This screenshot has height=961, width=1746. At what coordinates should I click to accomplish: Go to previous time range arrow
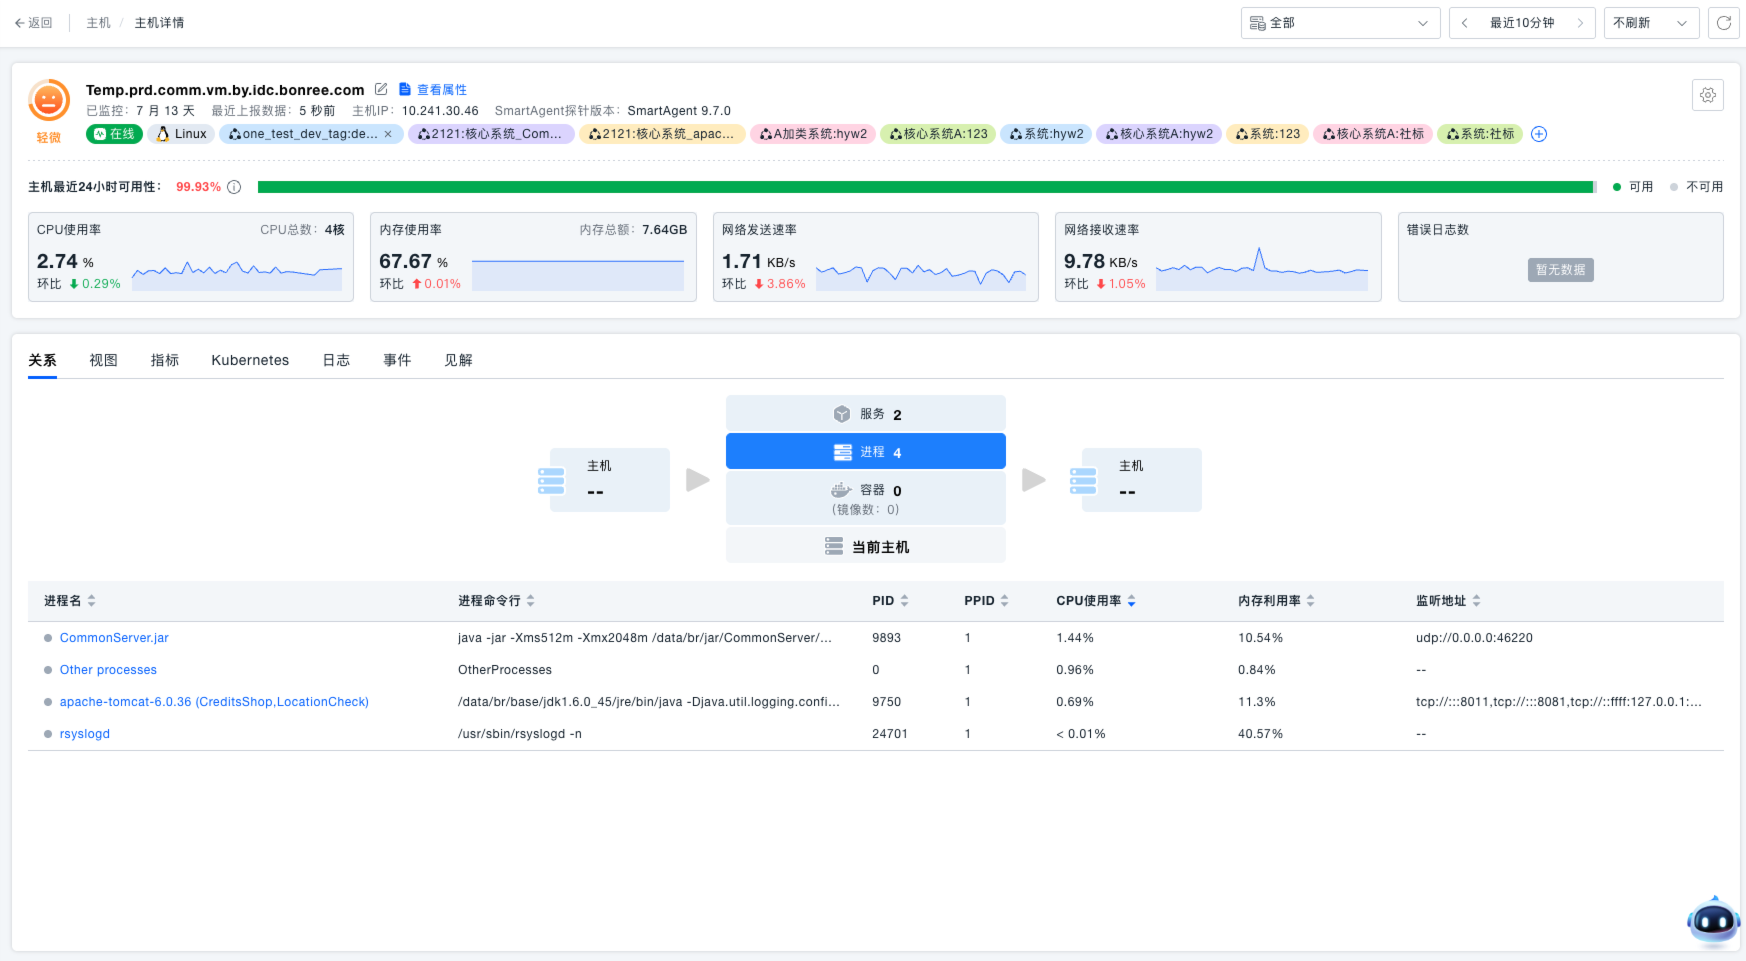[x=1464, y=23]
